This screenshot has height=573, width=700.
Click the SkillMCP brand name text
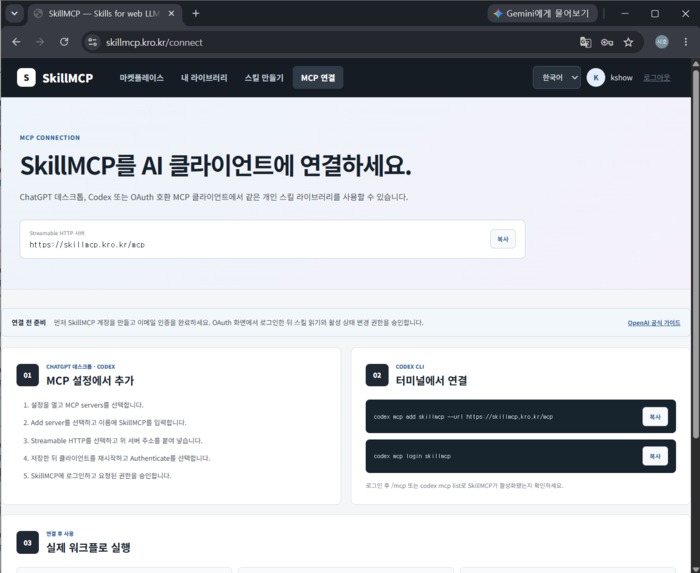tap(68, 78)
